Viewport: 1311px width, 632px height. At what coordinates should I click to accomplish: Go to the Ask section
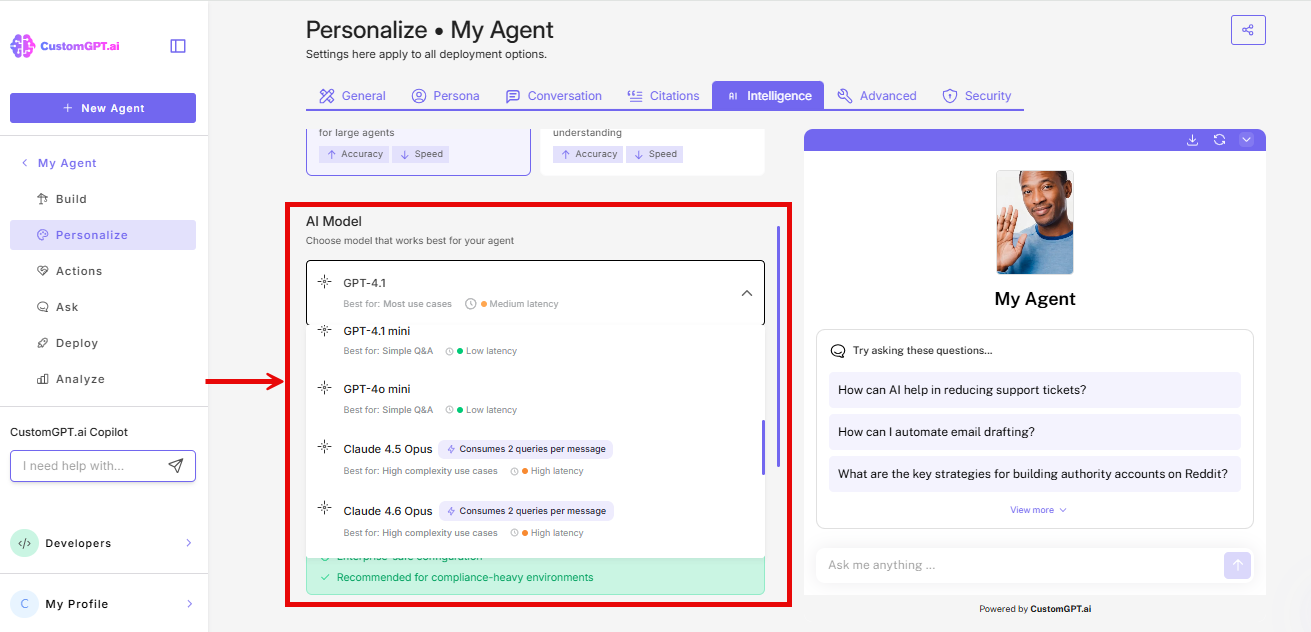click(66, 306)
